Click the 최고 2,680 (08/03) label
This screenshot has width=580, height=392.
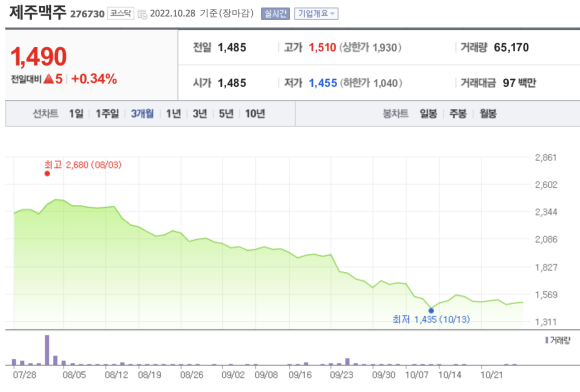point(83,165)
